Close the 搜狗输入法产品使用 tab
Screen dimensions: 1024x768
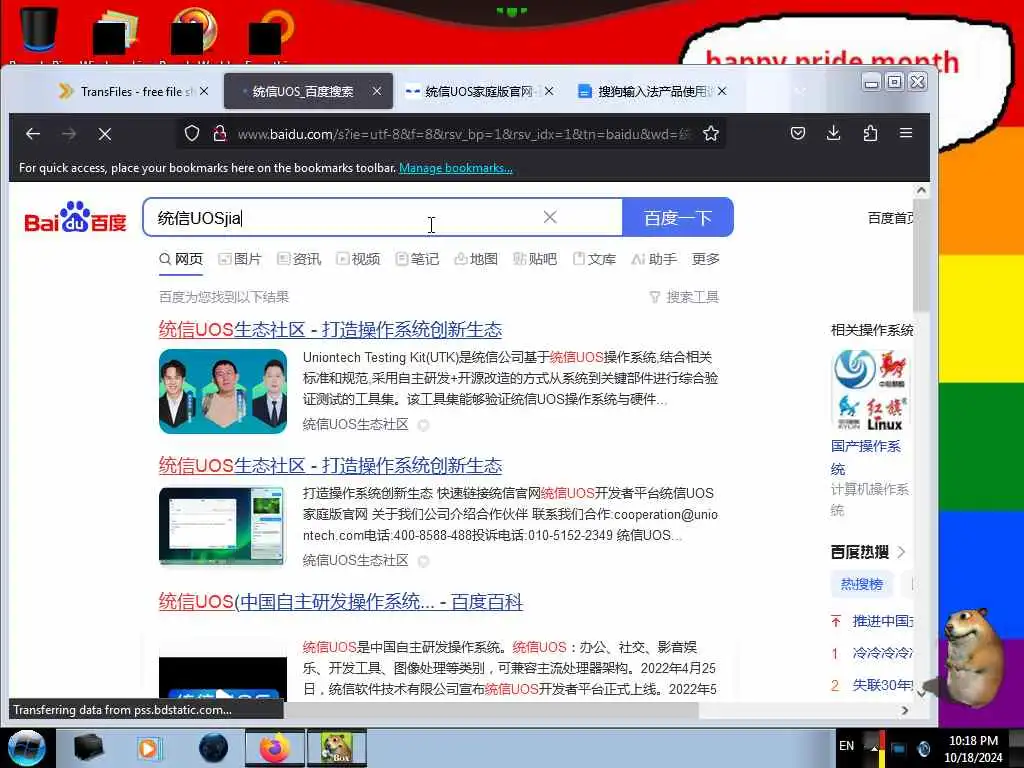[722, 91]
